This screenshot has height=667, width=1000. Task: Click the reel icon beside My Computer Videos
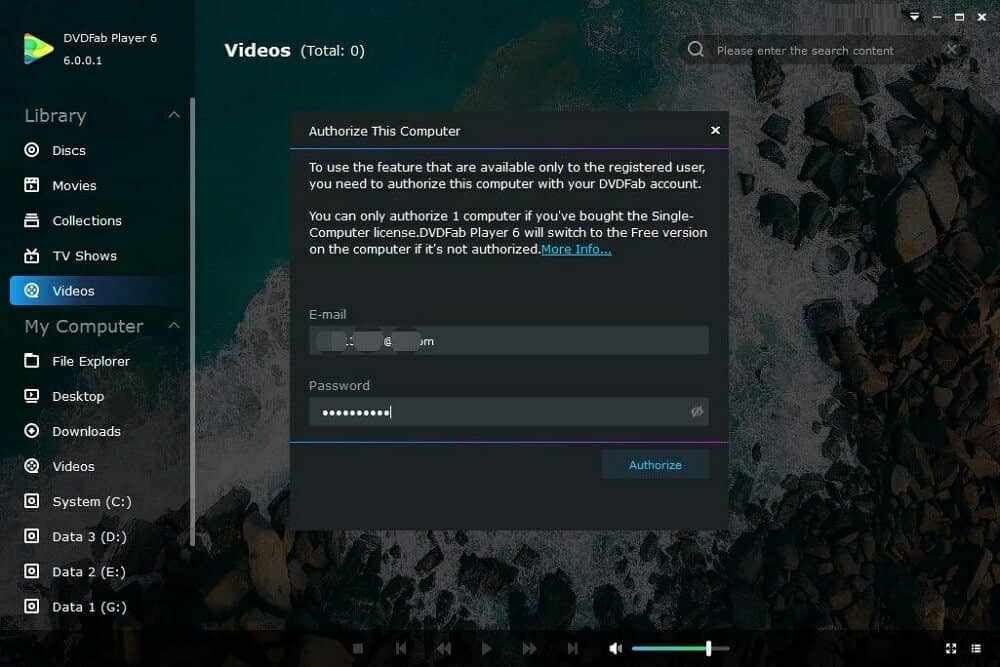tap(31, 466)
